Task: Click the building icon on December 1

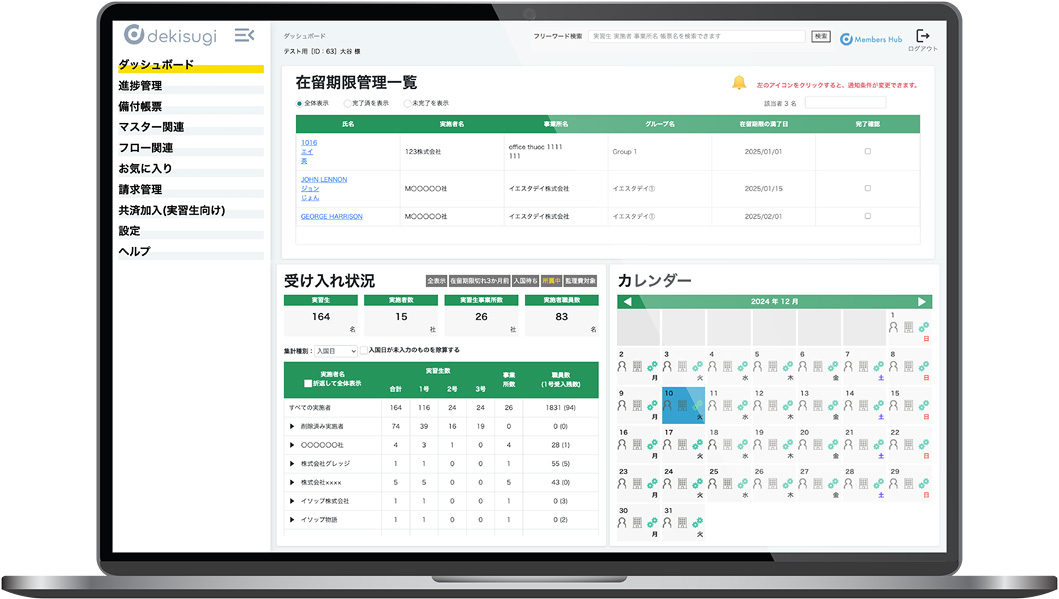Action: pos(908,327)
